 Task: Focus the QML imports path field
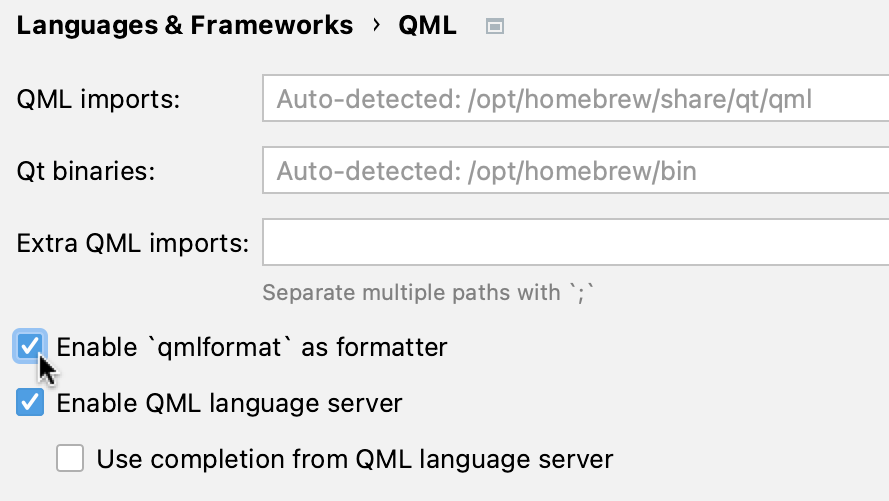point(575,100)
